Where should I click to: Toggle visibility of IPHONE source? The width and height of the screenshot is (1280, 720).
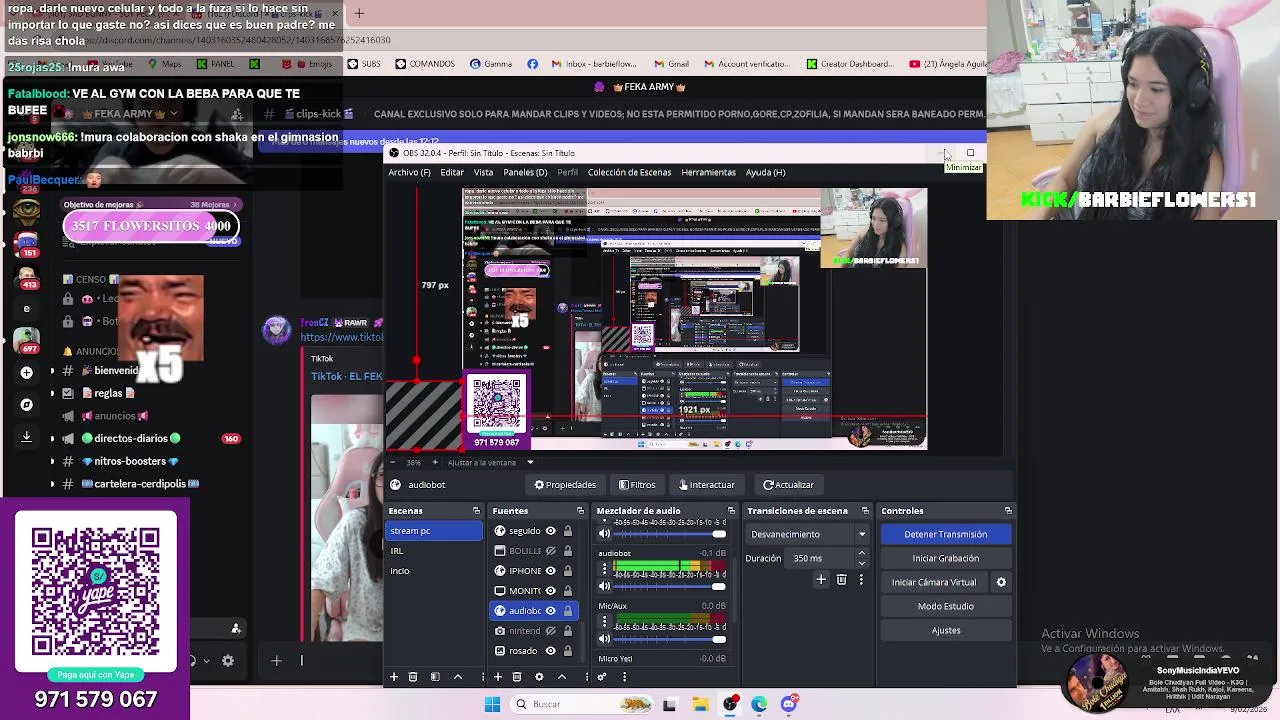pos(550,571)
